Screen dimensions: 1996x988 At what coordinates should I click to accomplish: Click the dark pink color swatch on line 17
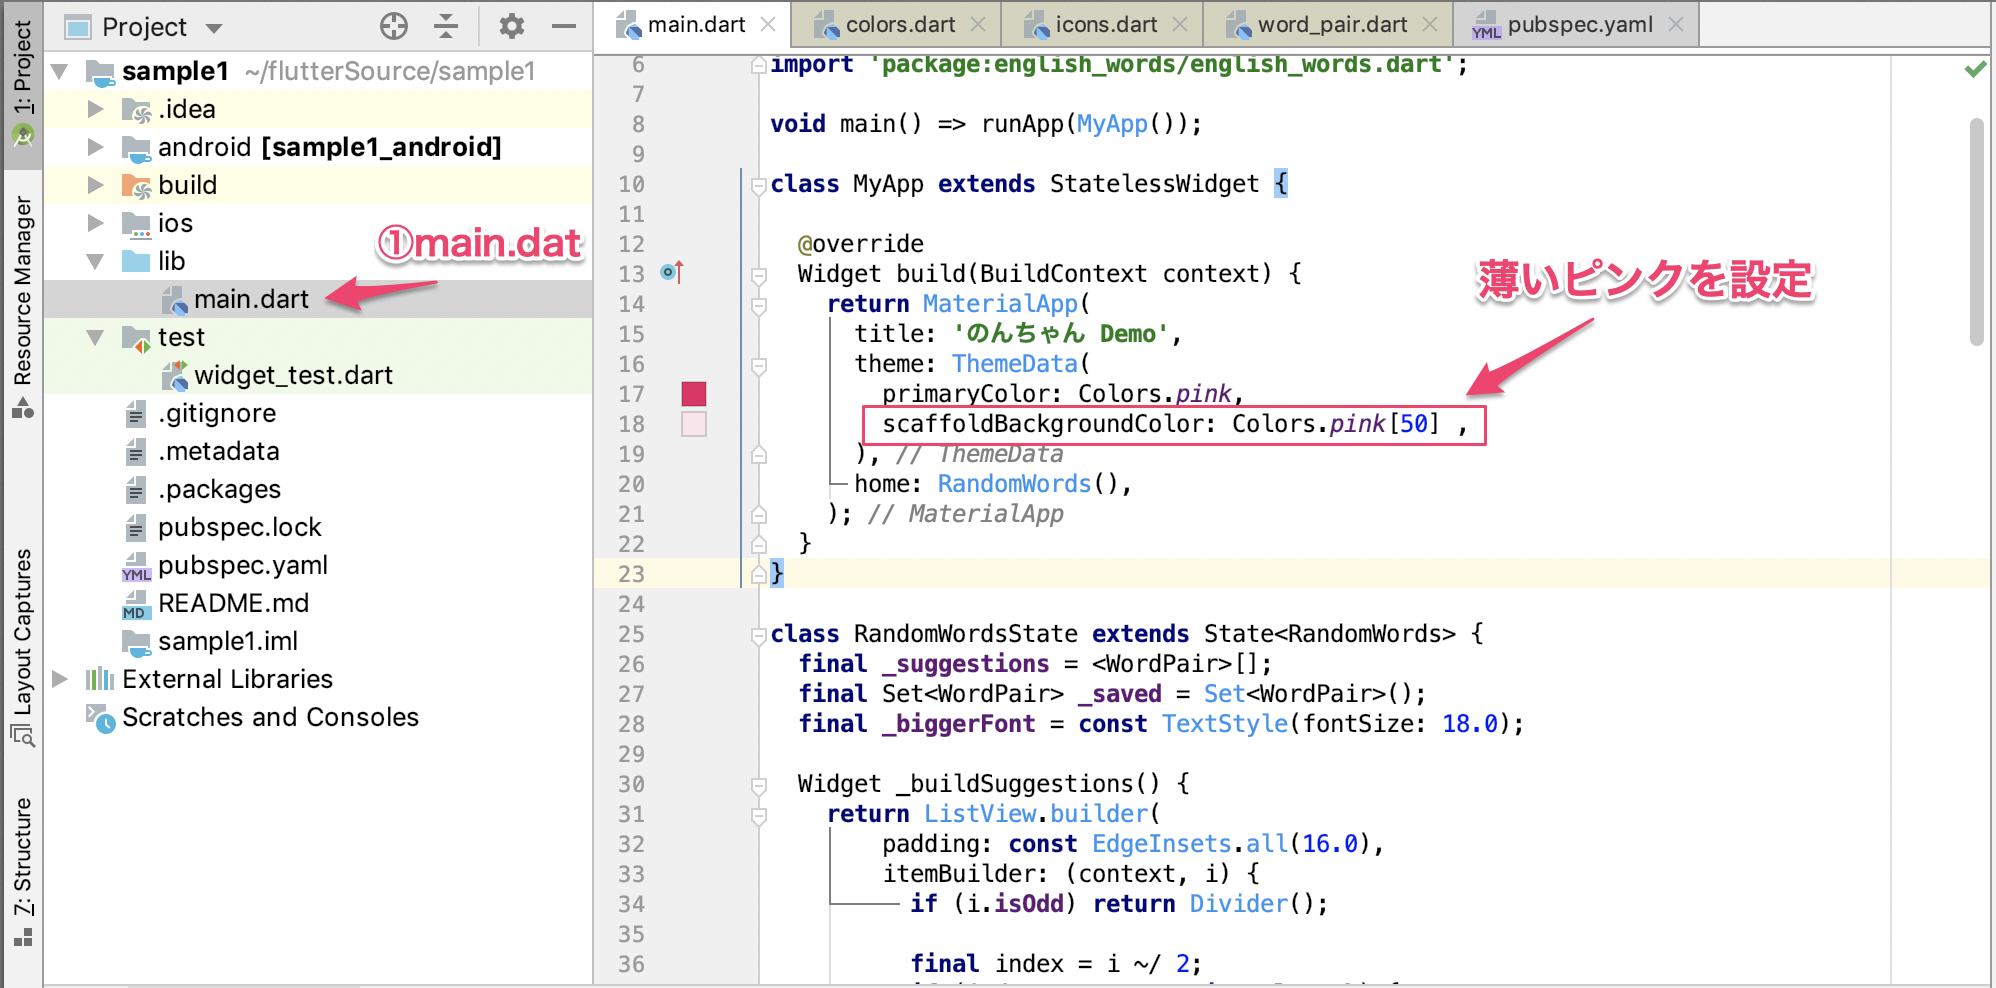coord(694,394)
